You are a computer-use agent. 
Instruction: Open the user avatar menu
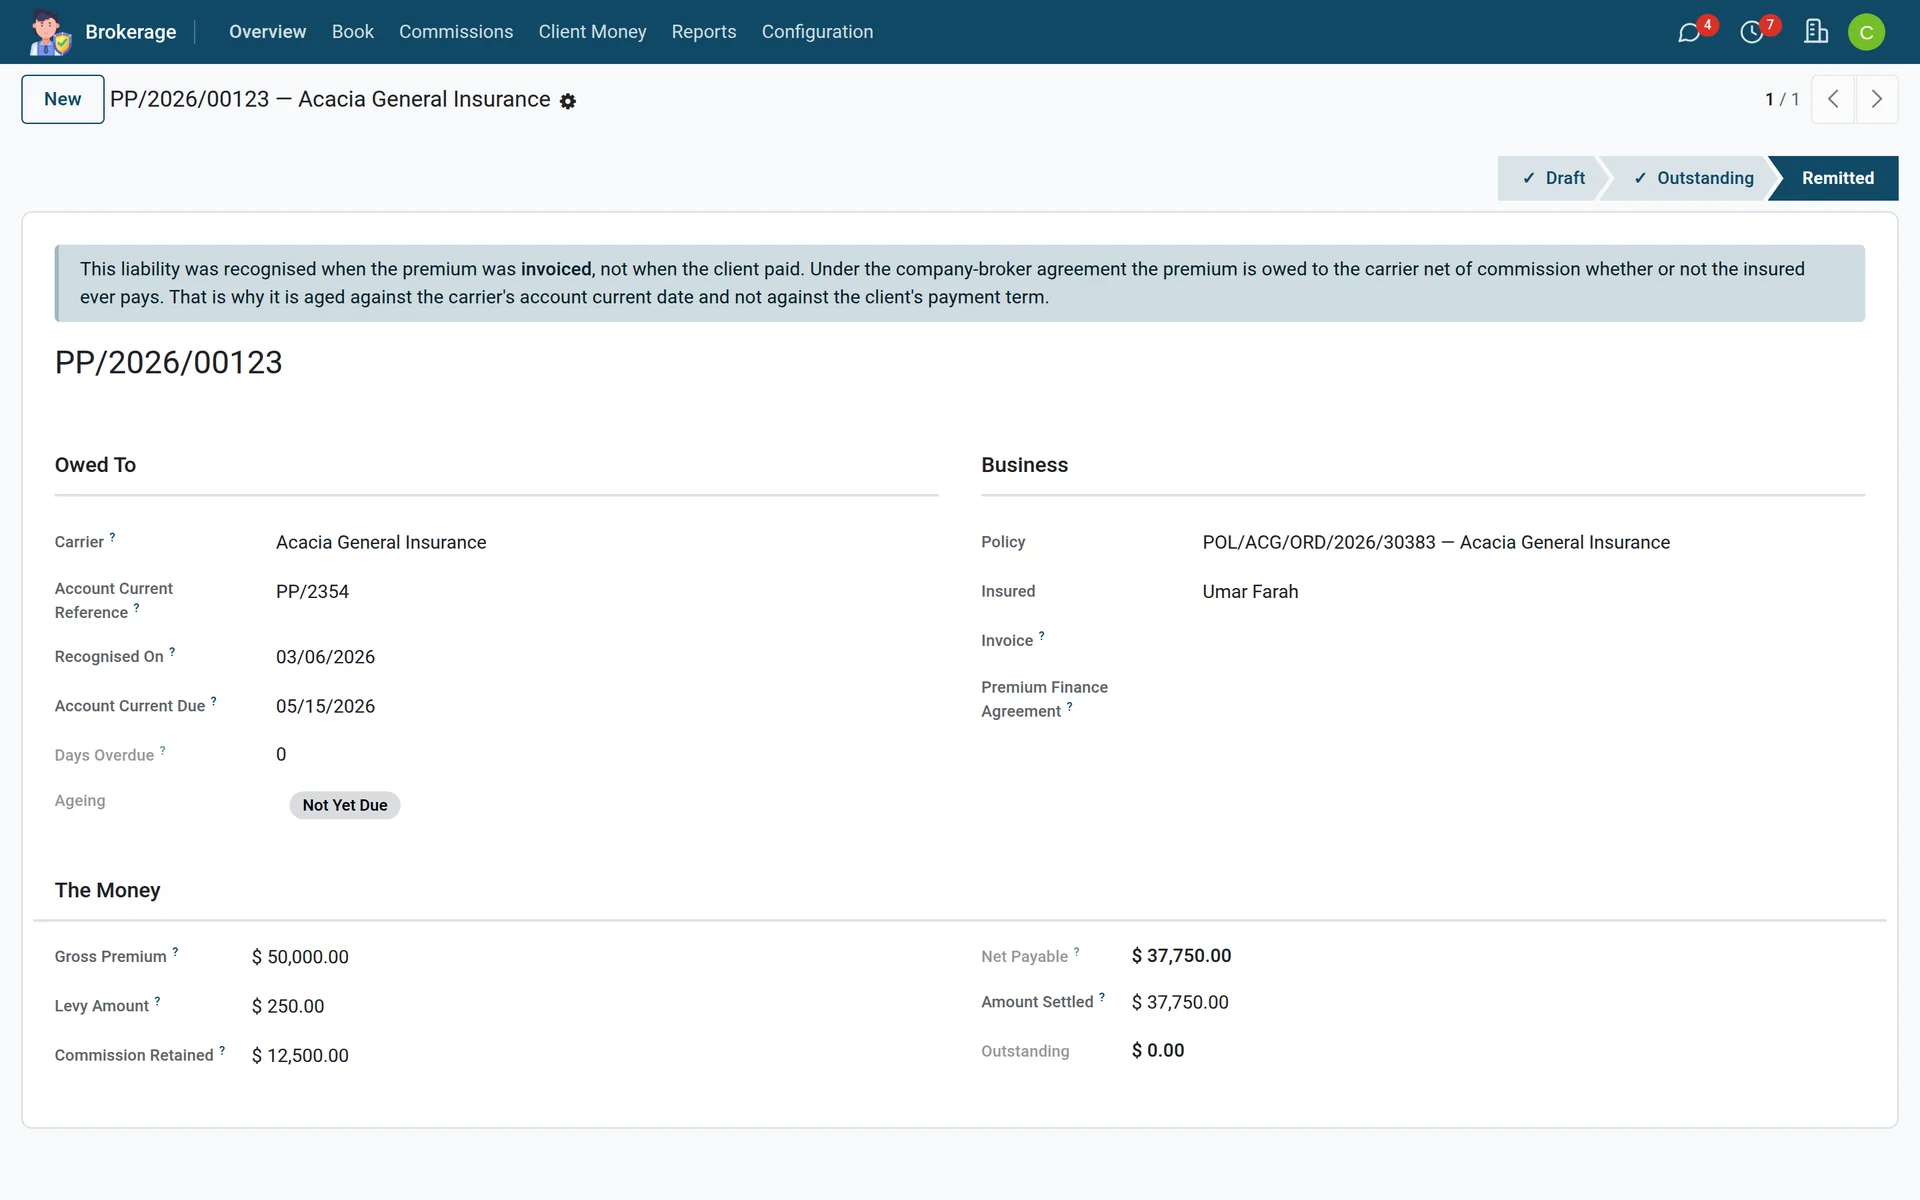point(1866,32)
